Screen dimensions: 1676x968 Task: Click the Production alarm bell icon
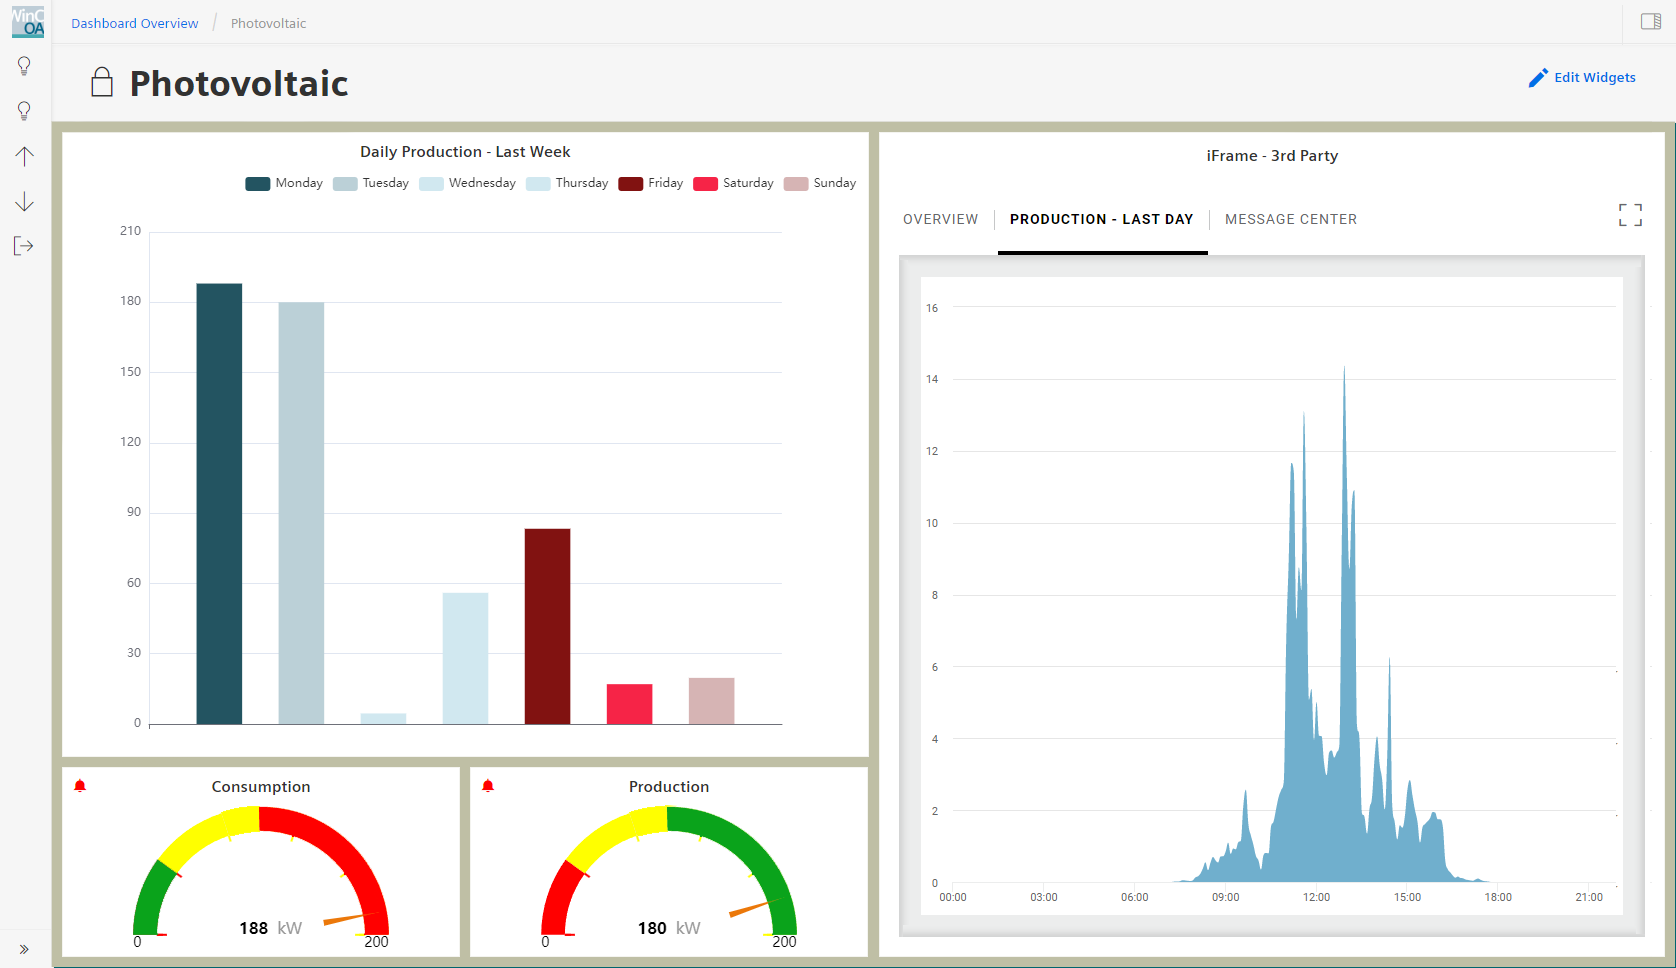click(x=488, y=786)
